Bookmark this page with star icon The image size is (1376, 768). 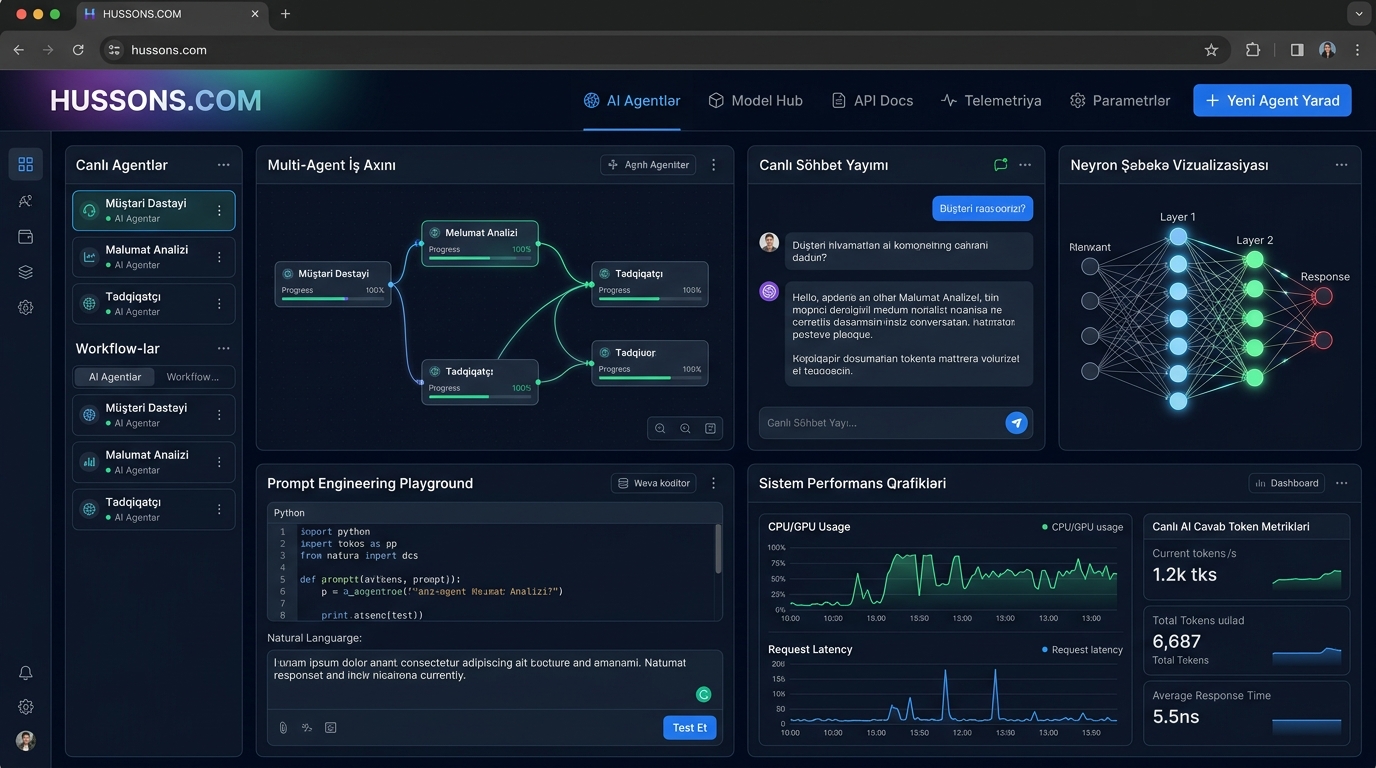point(1211,50)
